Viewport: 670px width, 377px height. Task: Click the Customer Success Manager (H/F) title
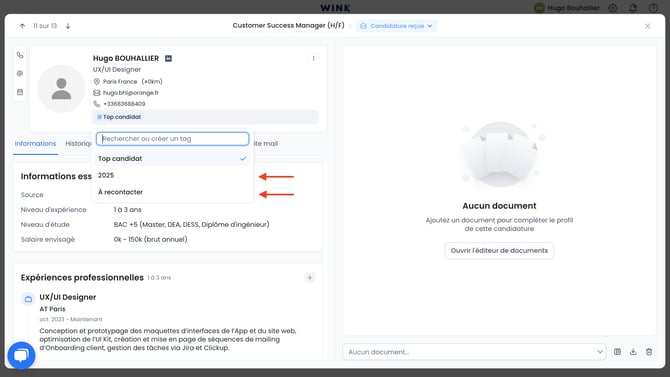[x=288, y=26]
